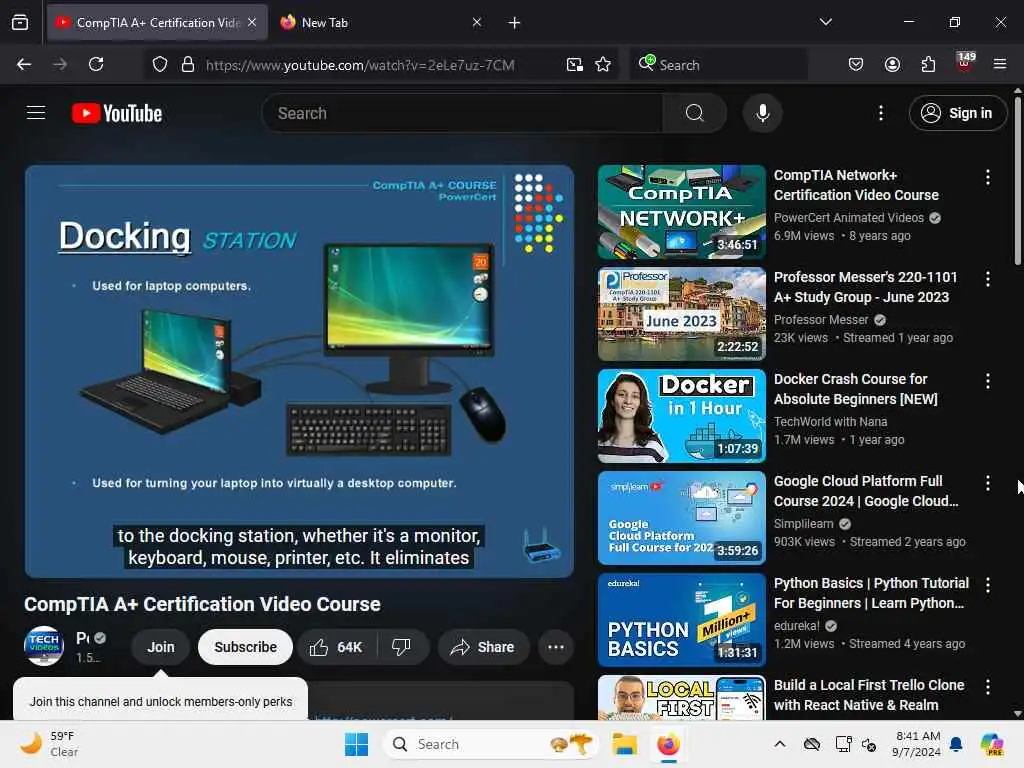The width and height of the screenshot is (1024, 768).
Task: Go back in Firefox
Action: [24, 64]
